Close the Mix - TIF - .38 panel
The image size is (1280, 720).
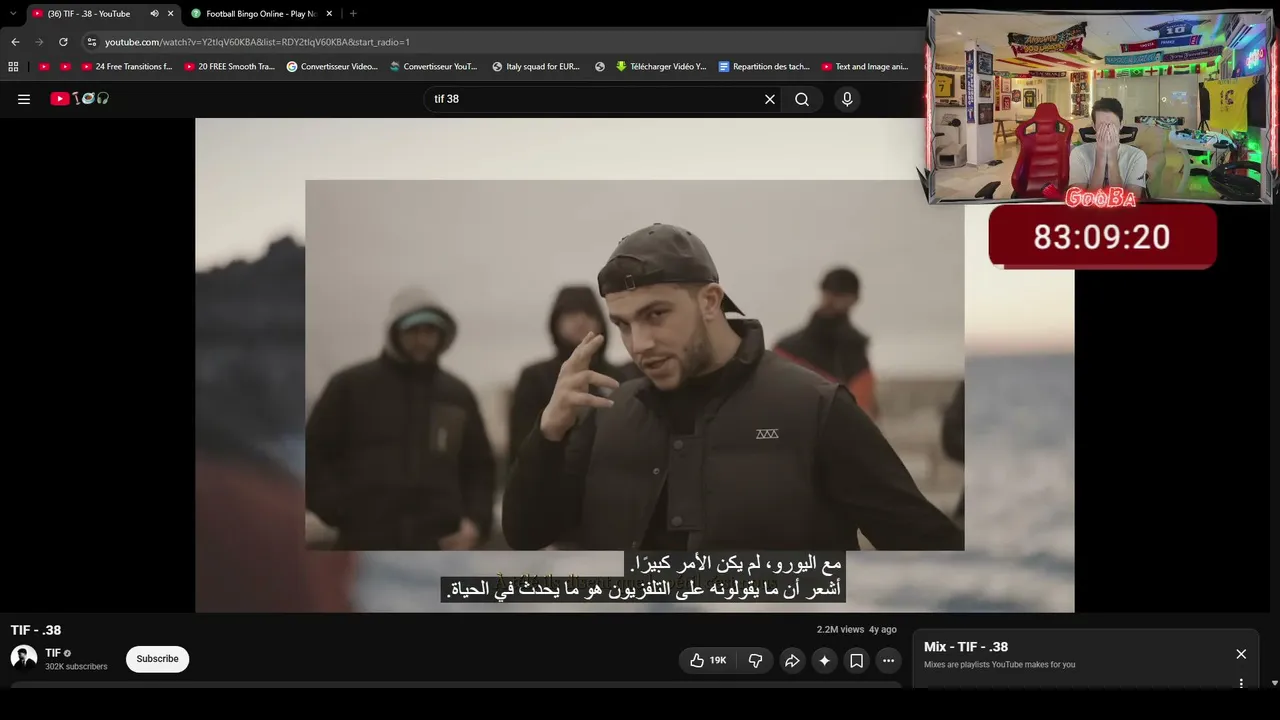(1241, 654)
